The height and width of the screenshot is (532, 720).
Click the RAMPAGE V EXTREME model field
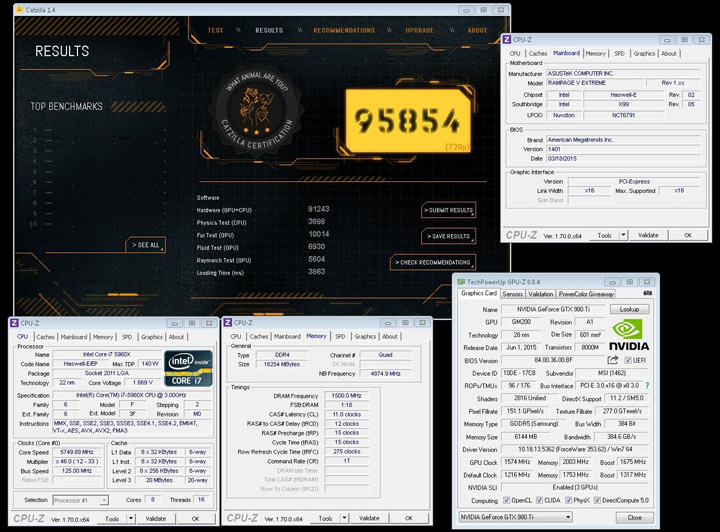pyautogui.click(x=594, y=83)
